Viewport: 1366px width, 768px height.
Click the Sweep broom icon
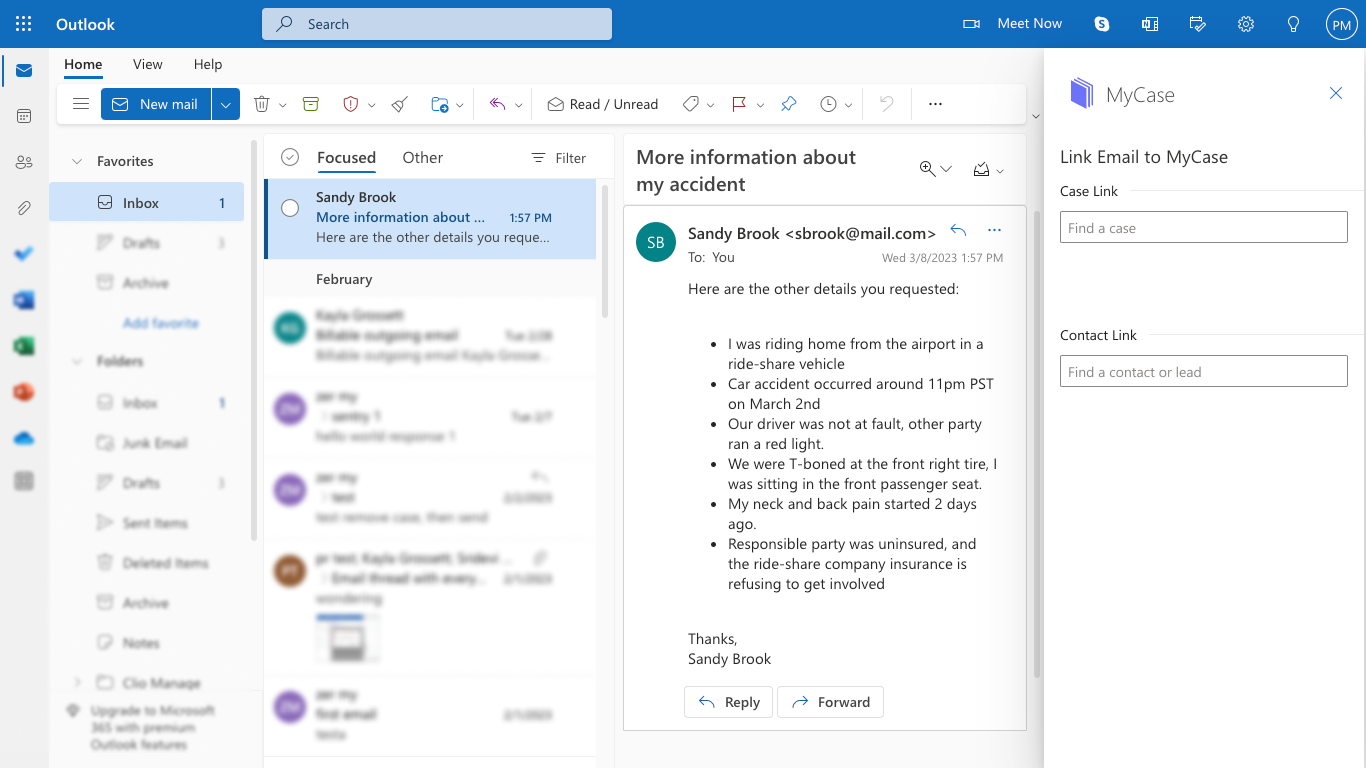click(400, 104)
